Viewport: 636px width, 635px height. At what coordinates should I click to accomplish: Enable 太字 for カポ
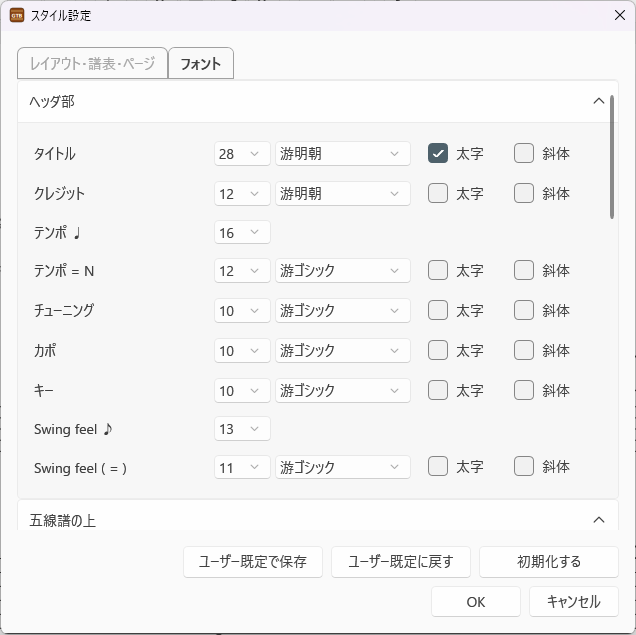(438, 350)
